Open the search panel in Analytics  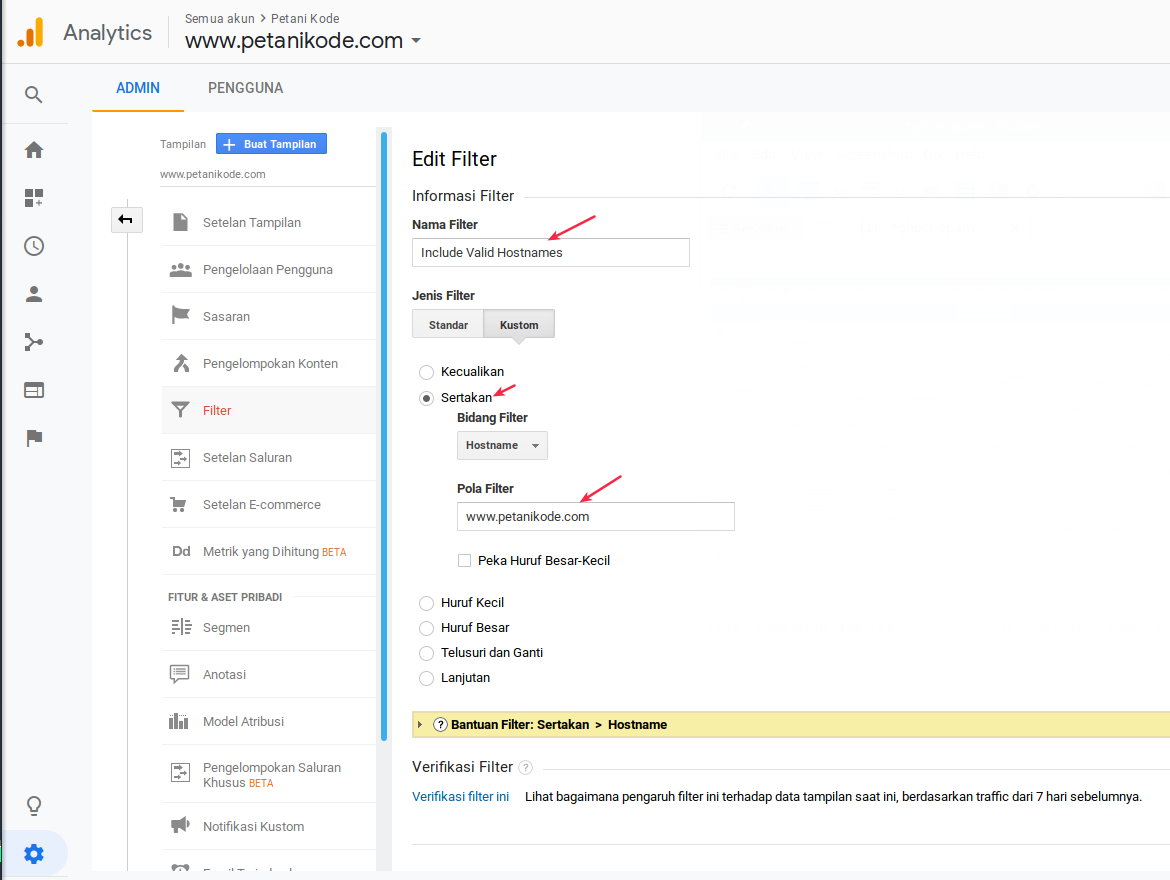point(34,94)
